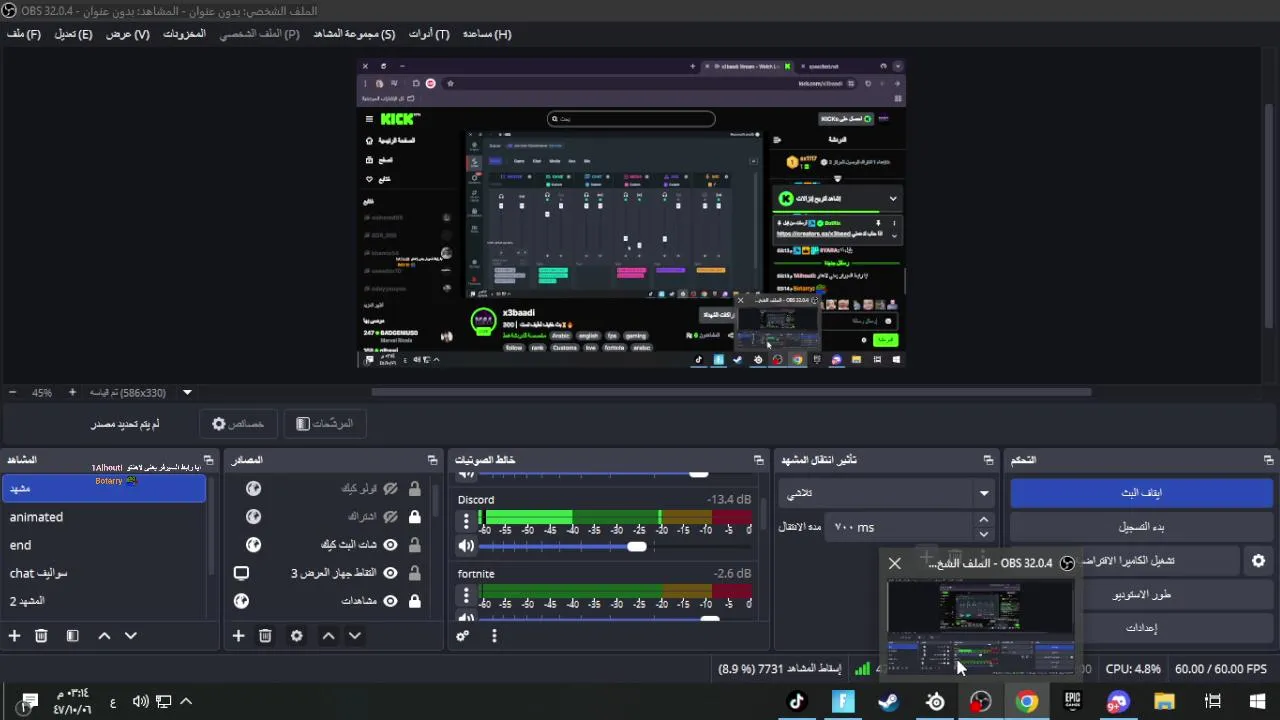Open virtual camera settings gear
The height and width of the screenshot is (720, 1280).
click(x=1259, y=562)
